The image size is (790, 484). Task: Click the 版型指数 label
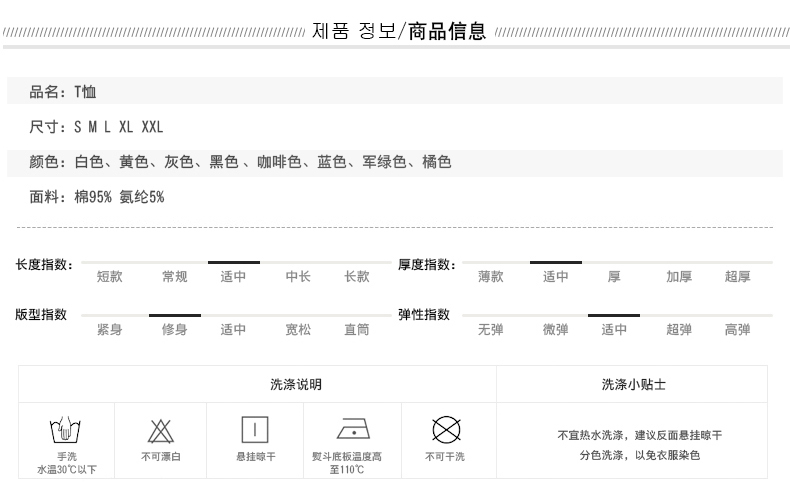41,314
